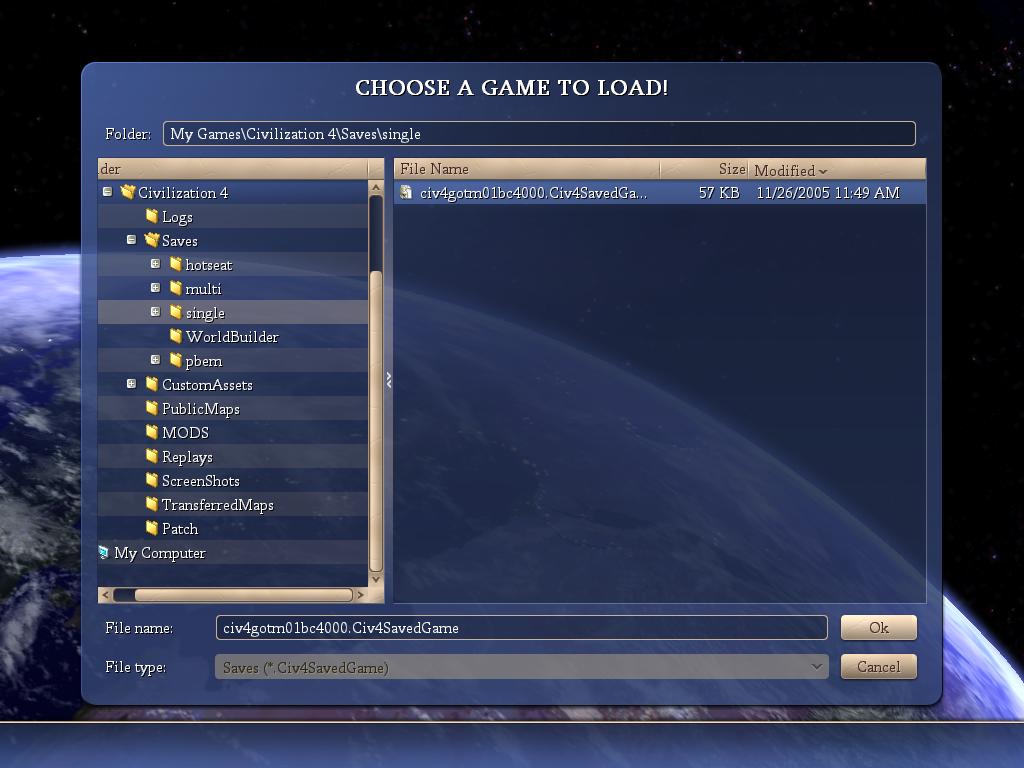Select the hotseat folder label
The image size is (1024, 768).
pos(209,264)
